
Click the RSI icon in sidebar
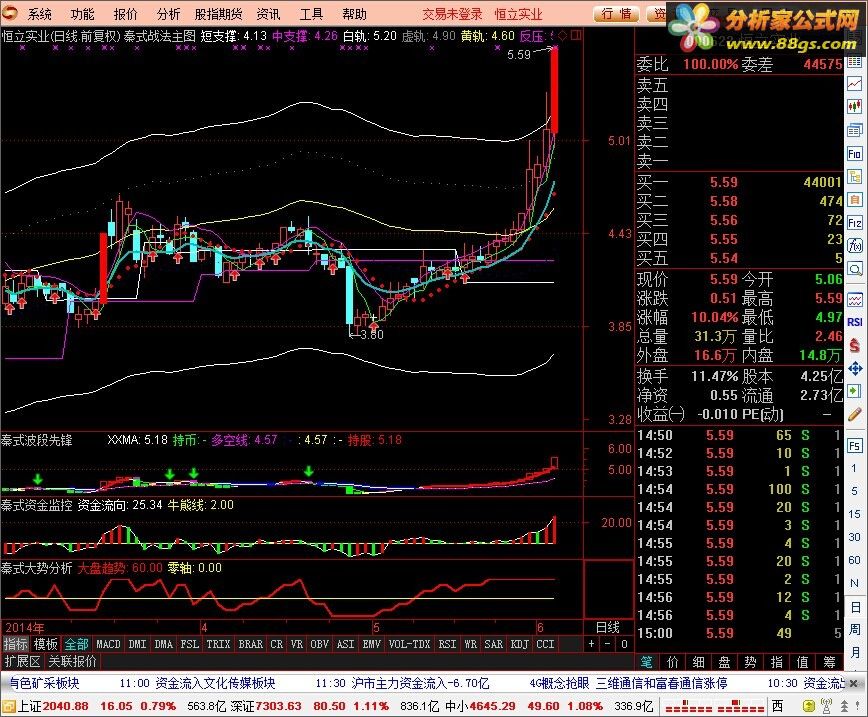(854, 322)
